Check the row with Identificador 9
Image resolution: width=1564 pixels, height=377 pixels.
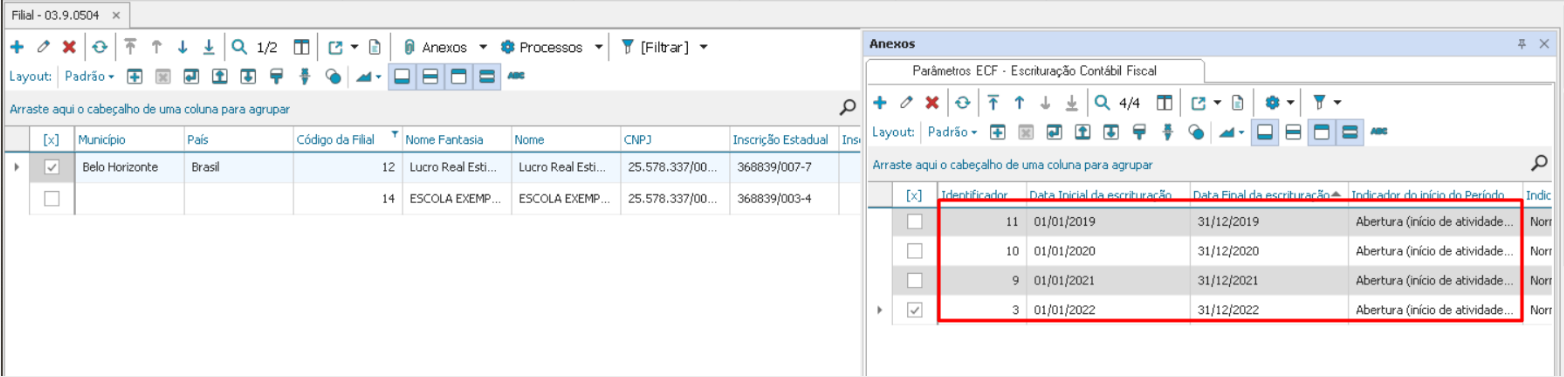click(x=914, y=281)
